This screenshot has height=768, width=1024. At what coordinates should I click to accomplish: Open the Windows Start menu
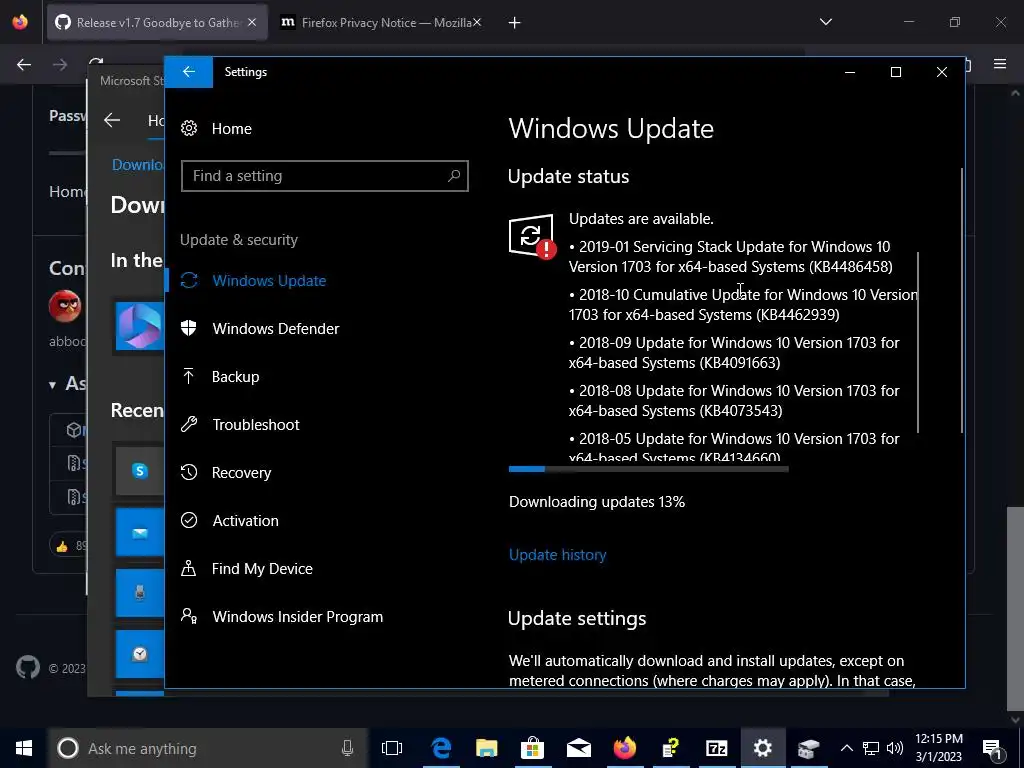pyautogui.click(x=24, y=748)
